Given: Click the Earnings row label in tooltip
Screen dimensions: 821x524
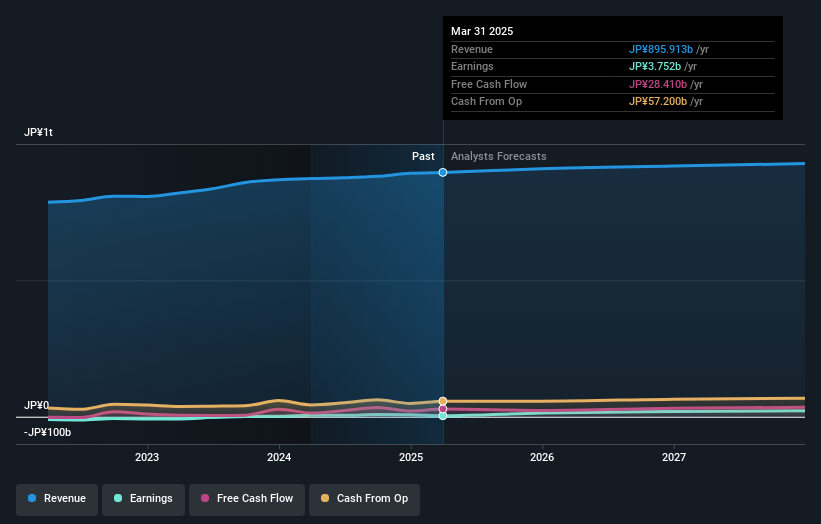Looking at the screenshot, I should click(472, 66).
